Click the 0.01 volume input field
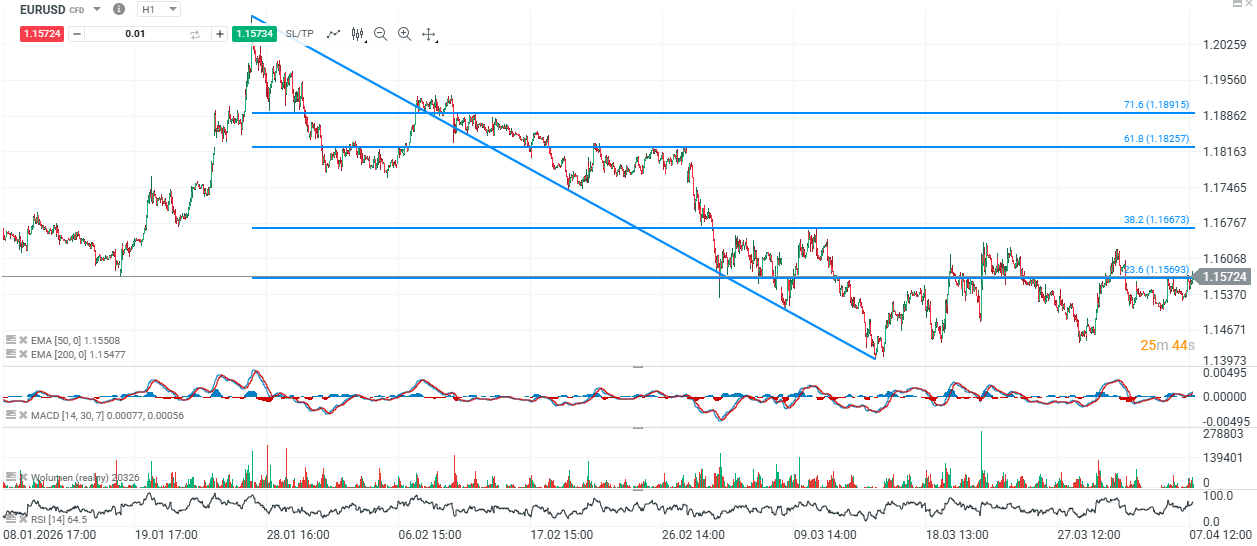Viewport: 1257px width, 546px height. coord(135,34)
